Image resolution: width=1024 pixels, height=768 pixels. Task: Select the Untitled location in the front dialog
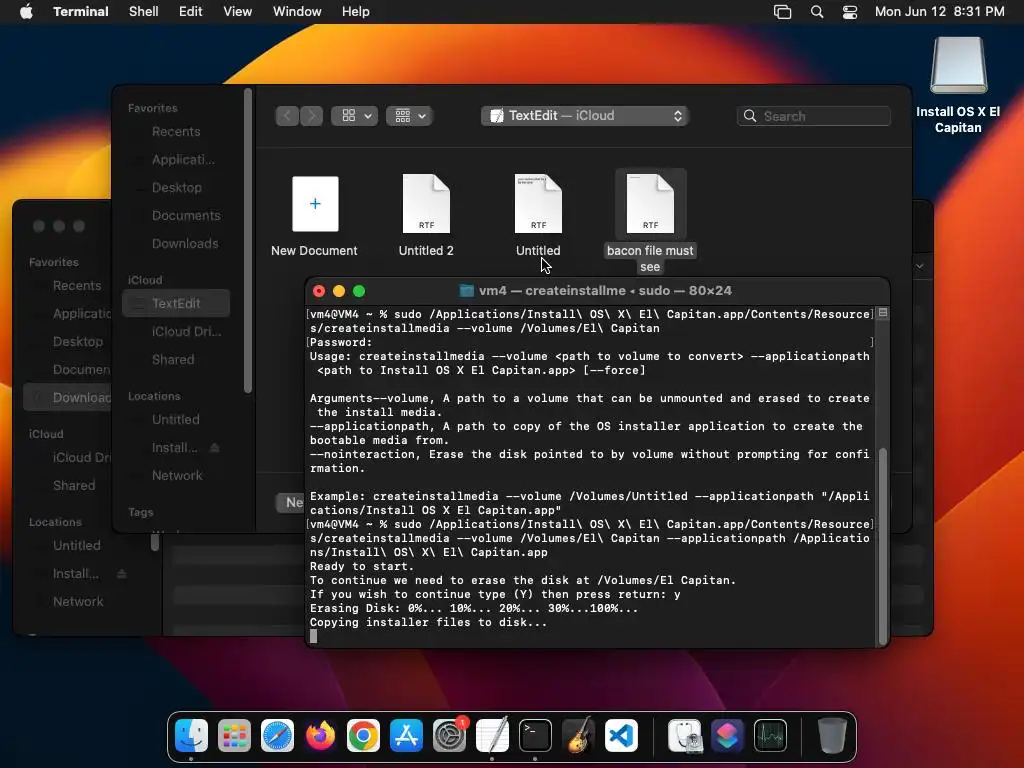176,419
